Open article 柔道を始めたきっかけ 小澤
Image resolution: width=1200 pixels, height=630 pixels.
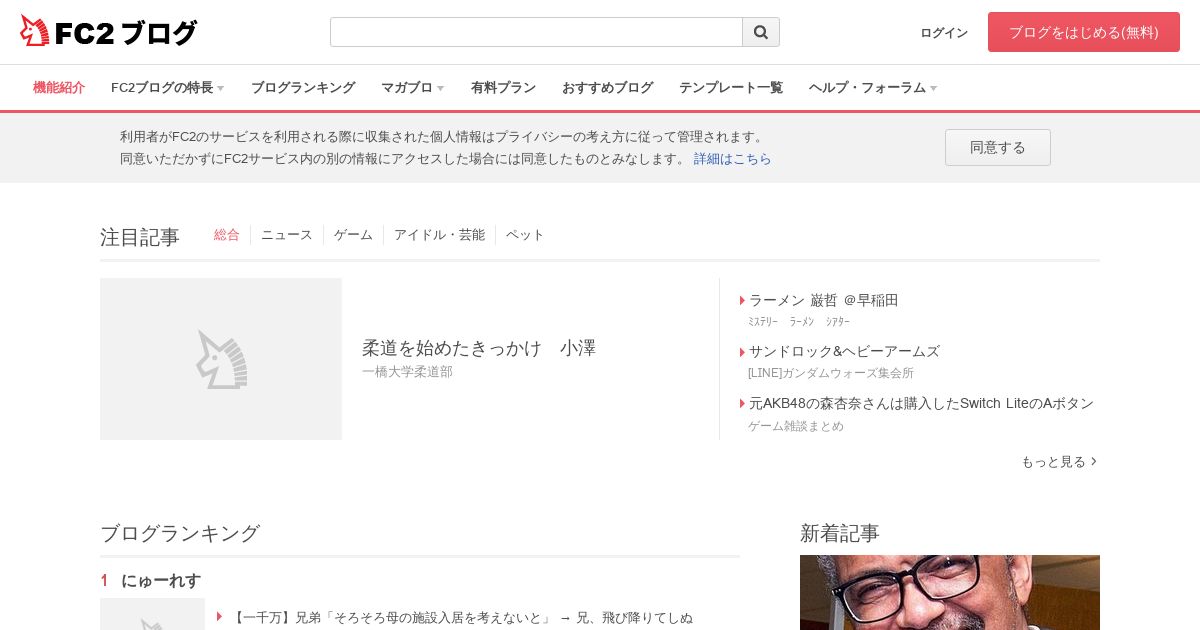(x=479, y=348)
